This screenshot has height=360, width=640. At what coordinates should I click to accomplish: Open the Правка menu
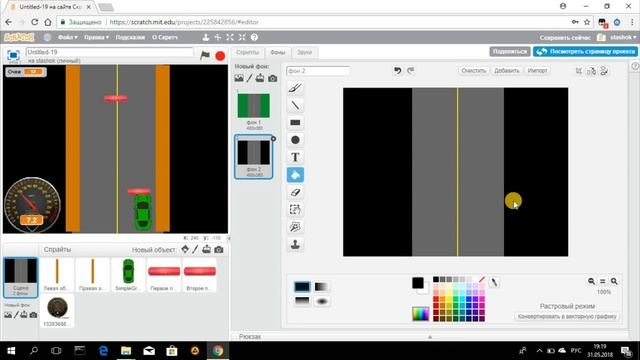pos(96,37)
